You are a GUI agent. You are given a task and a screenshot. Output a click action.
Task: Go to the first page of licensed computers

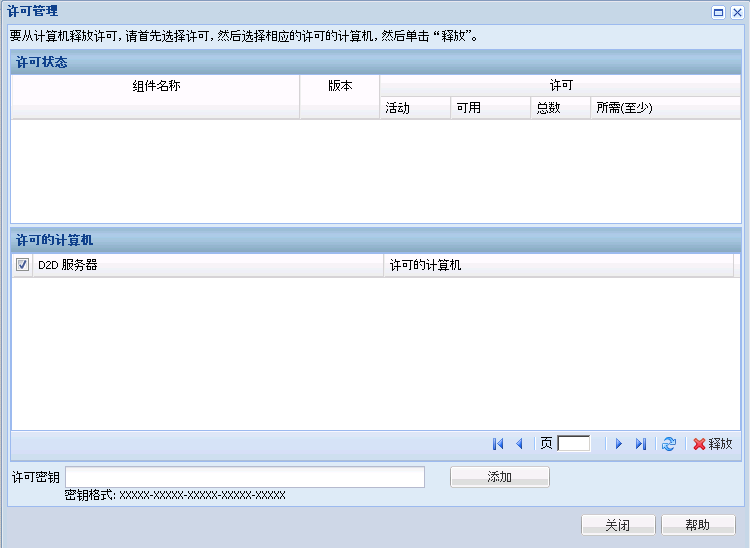point(498,444)
